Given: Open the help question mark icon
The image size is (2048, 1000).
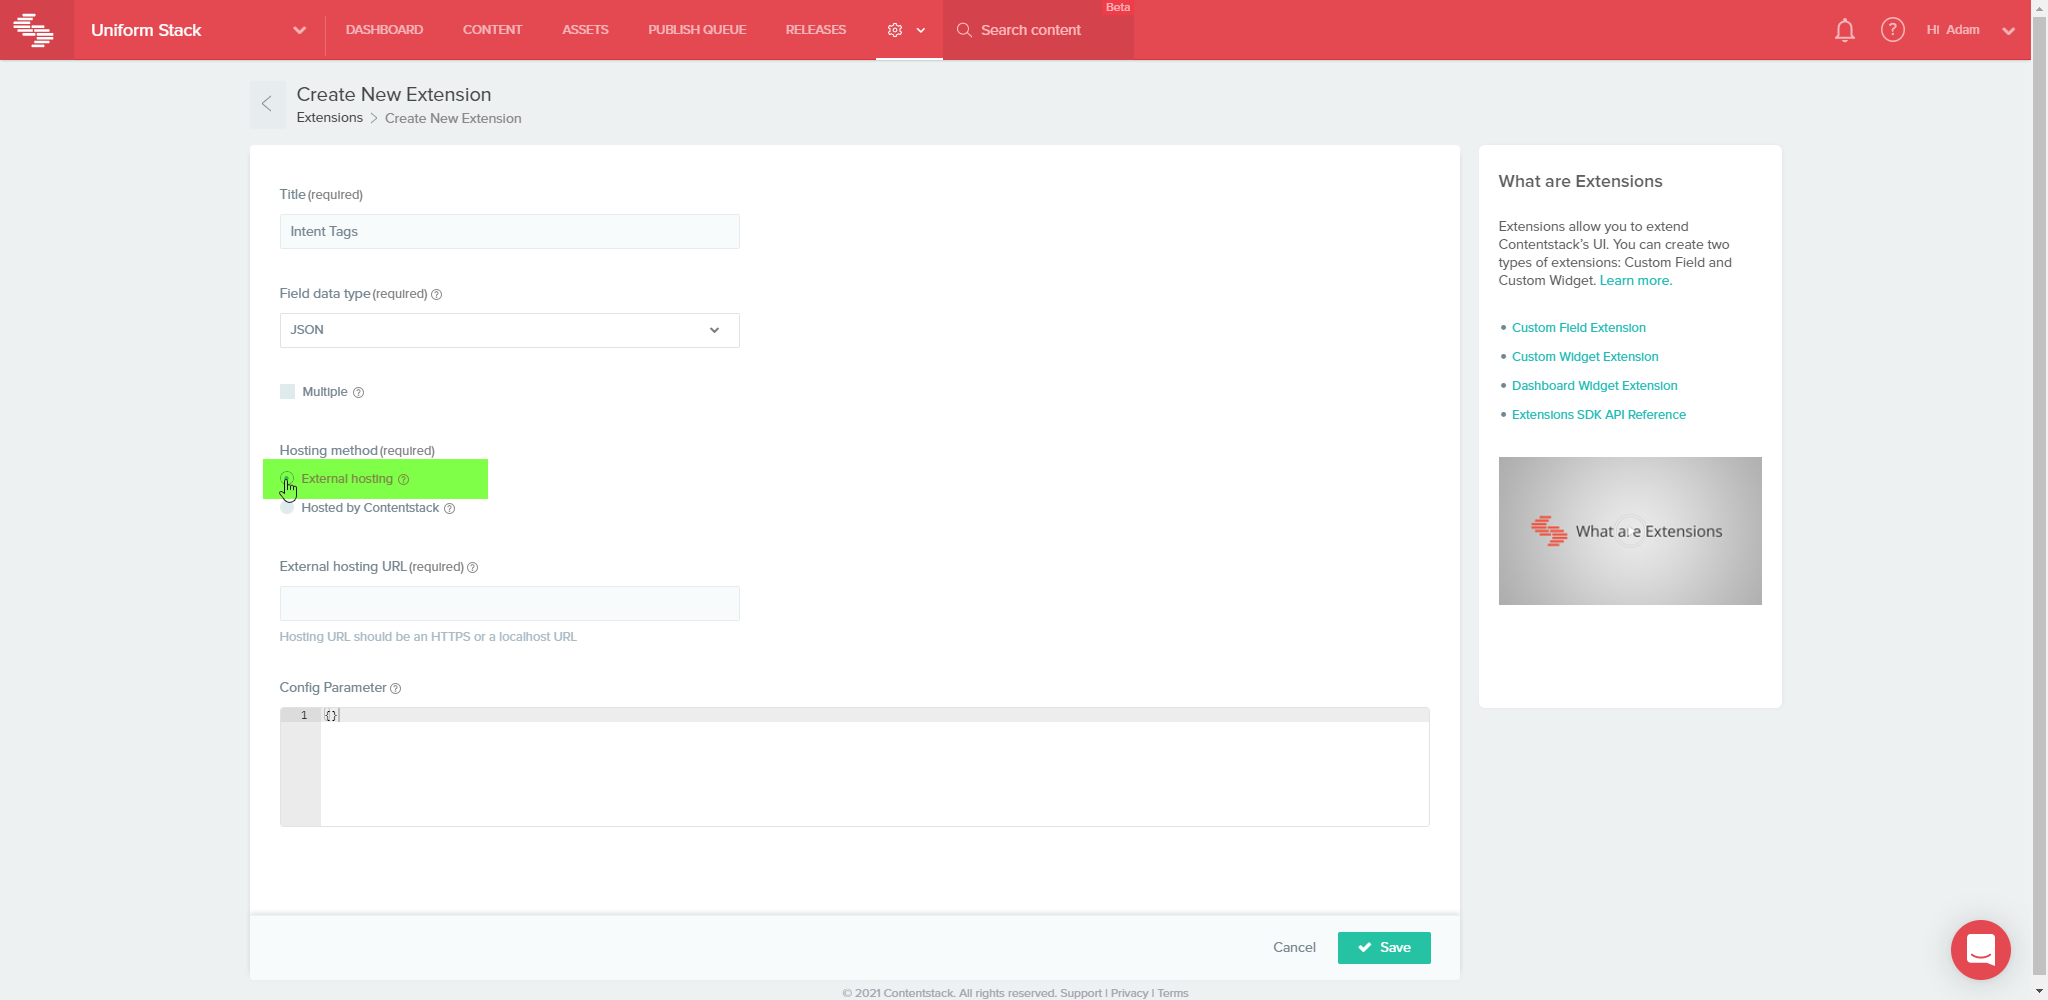Looking at the screenshot, I should point(1892,30).
